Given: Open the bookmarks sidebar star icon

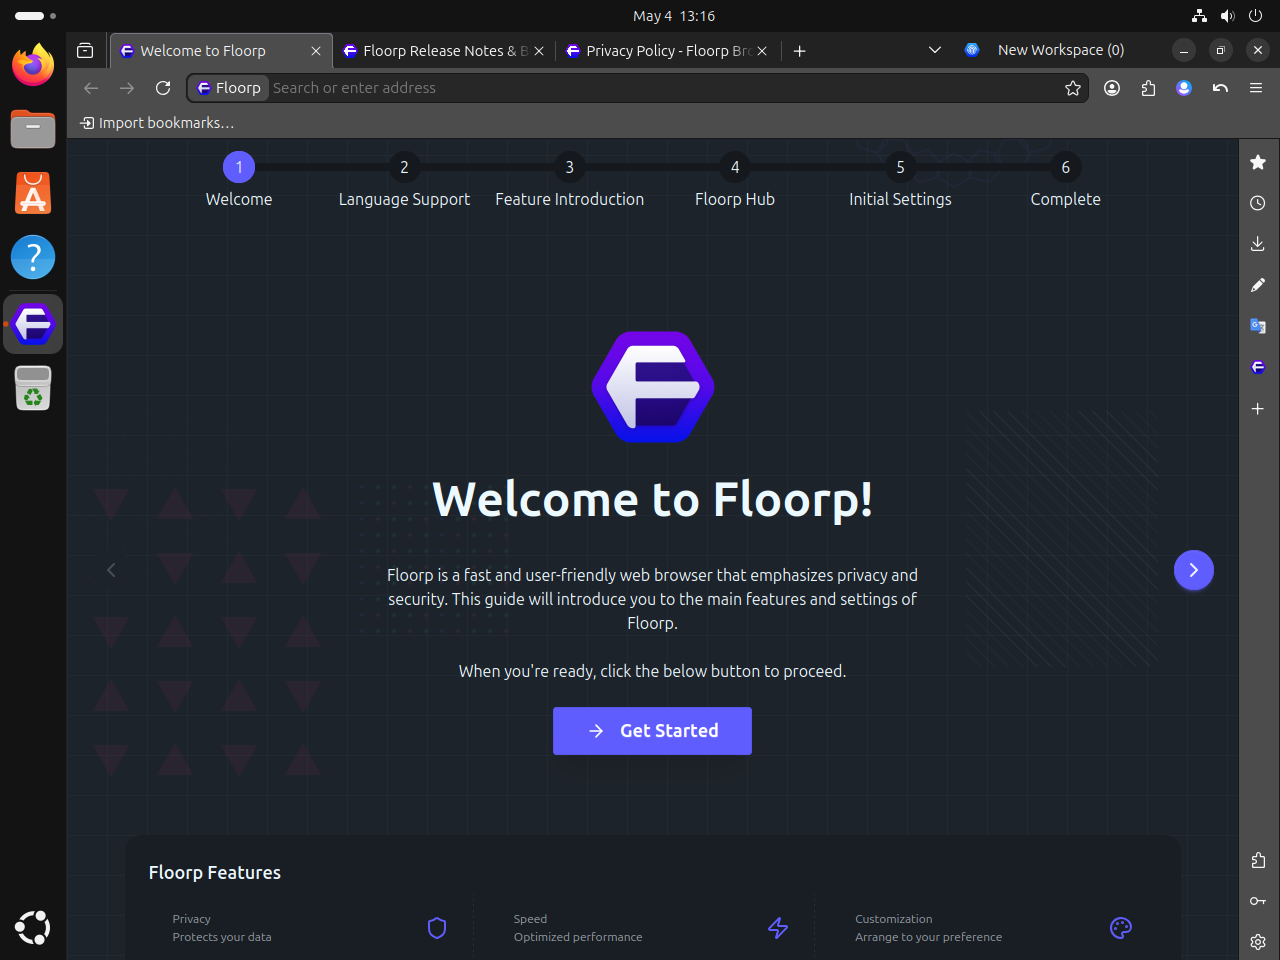Looking at the screenshot, I should click(1258, 162).
